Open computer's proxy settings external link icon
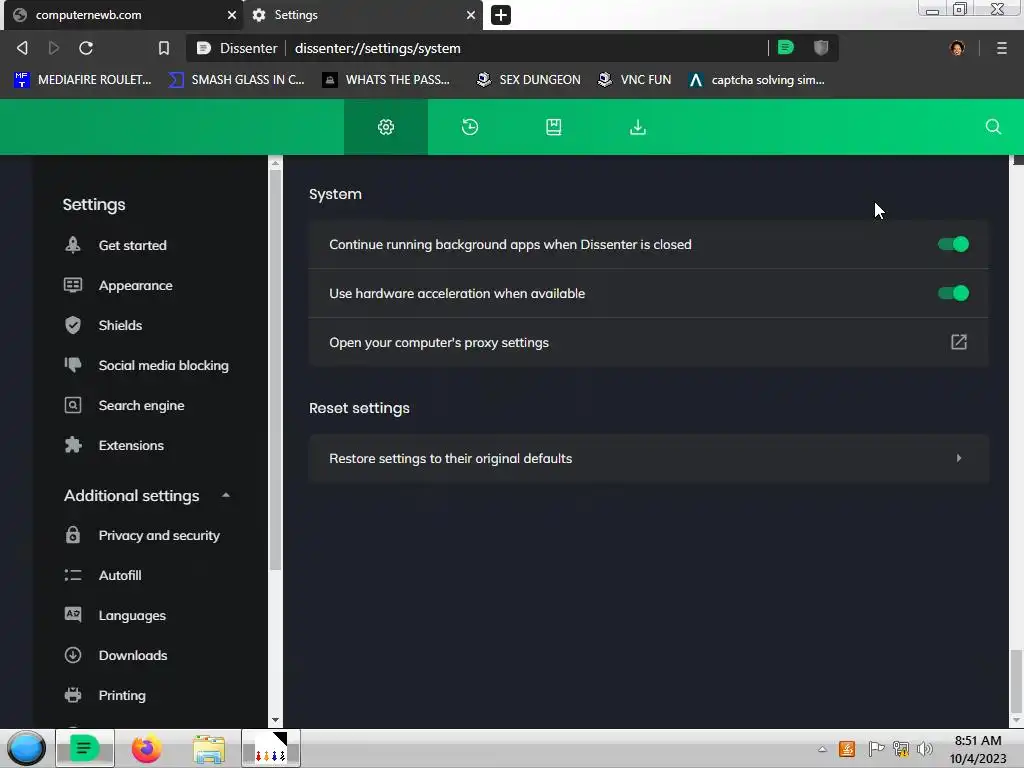 pos(959,342)
